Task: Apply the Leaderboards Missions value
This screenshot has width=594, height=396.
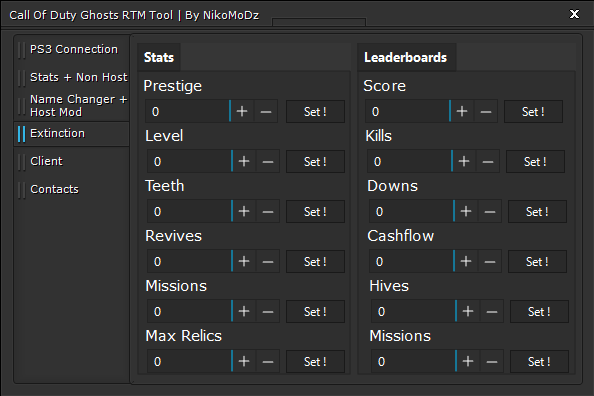Action: (x=539, y=362)
